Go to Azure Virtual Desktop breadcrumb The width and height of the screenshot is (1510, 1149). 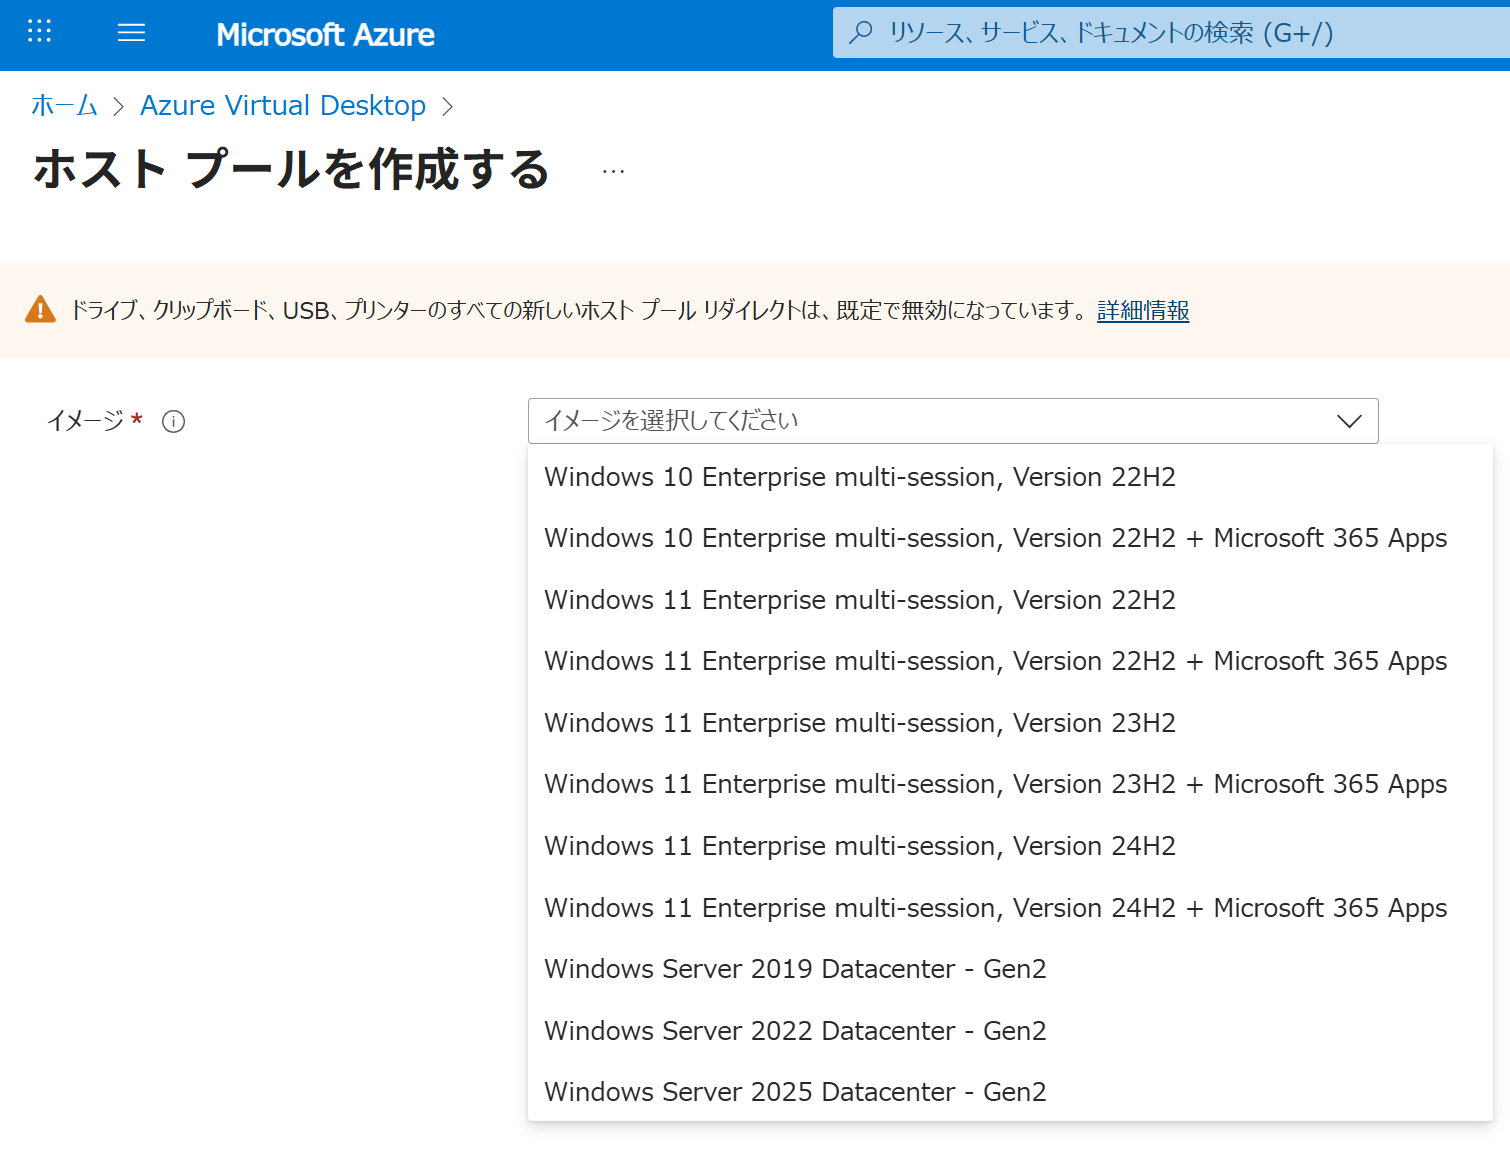point(283,105)
